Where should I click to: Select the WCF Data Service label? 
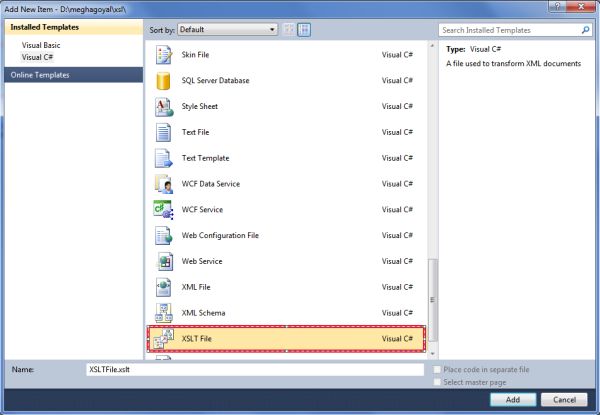point(211,184)
